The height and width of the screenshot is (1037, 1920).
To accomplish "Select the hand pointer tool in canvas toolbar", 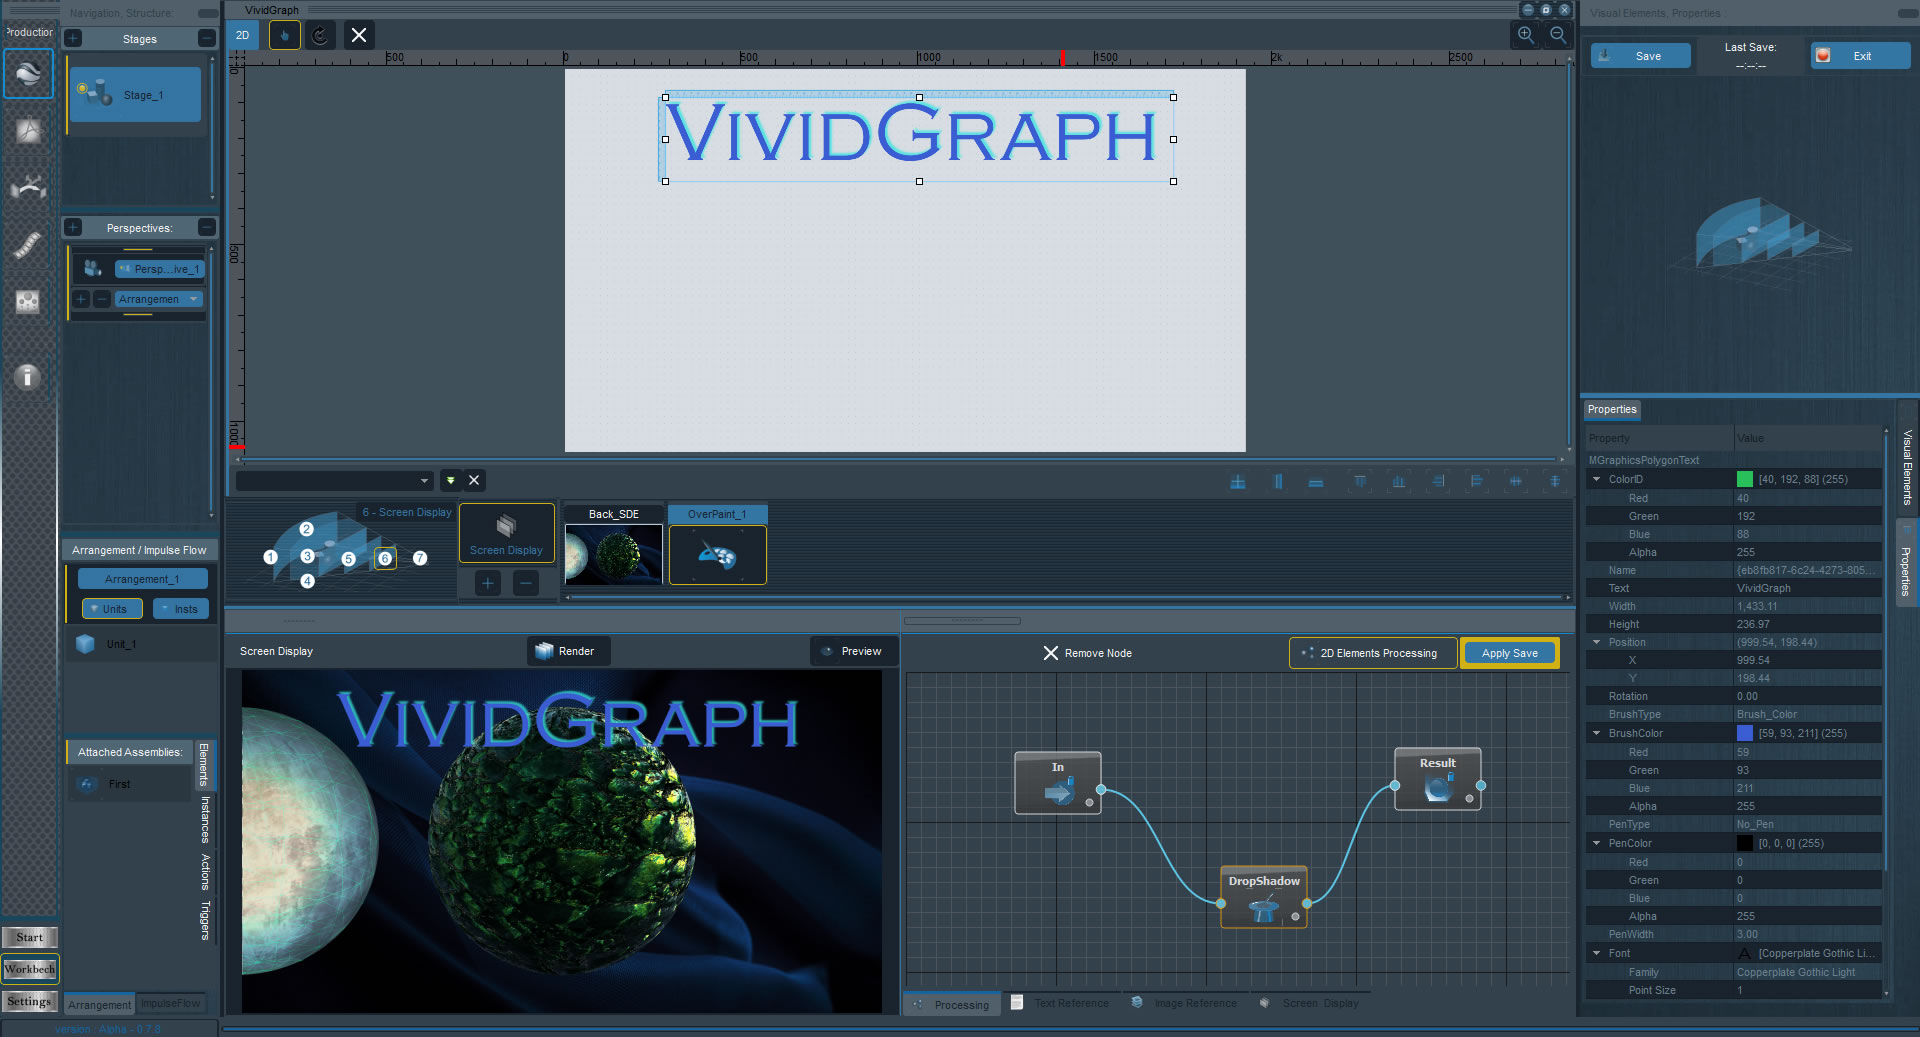I will point(285,36).
